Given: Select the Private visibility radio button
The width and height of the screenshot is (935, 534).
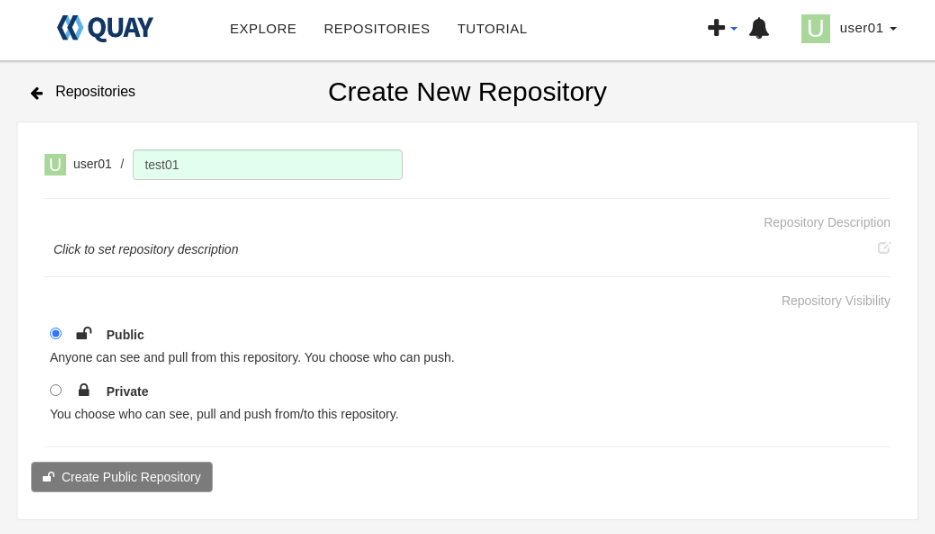Looking at the screenshot, I should (x=55, y=390).
